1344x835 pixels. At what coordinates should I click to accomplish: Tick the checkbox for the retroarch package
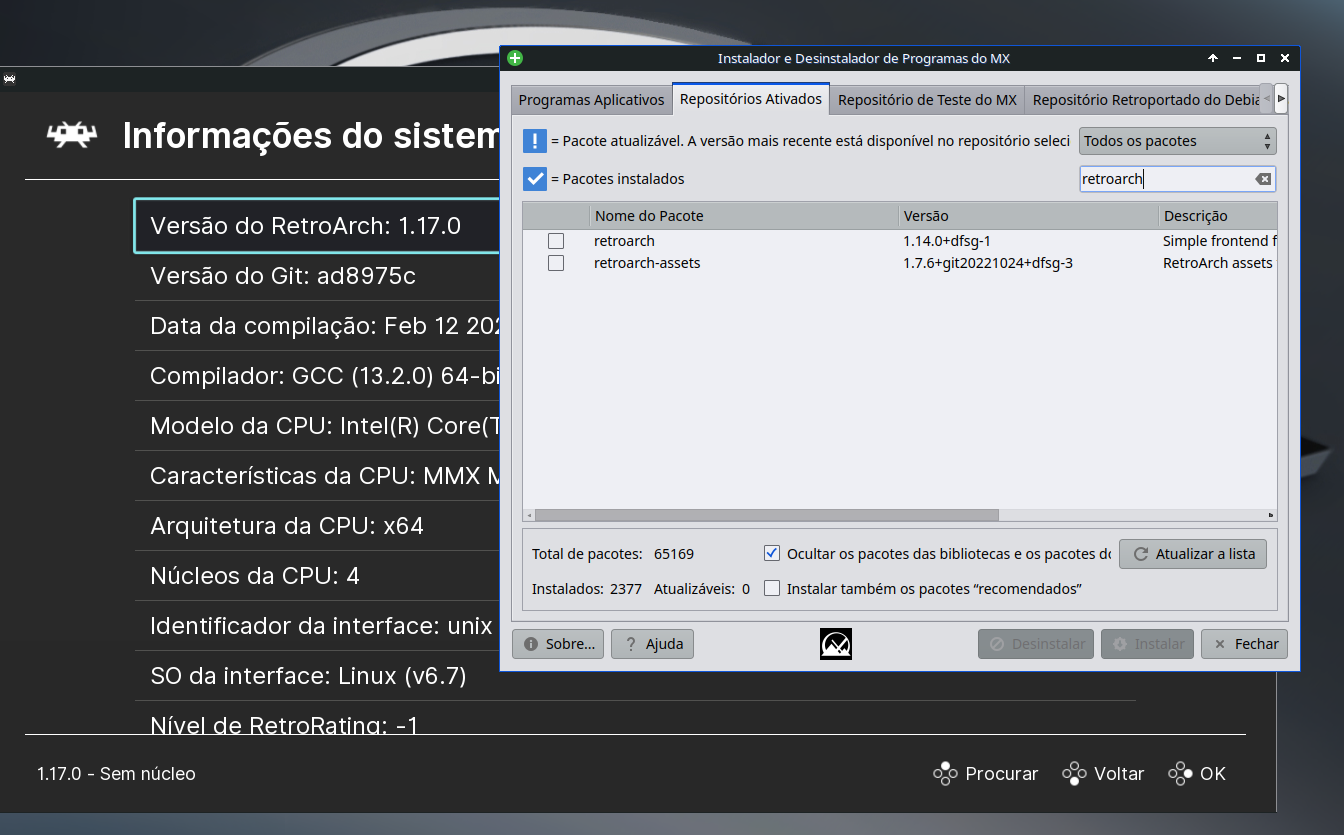coord(556,241)
